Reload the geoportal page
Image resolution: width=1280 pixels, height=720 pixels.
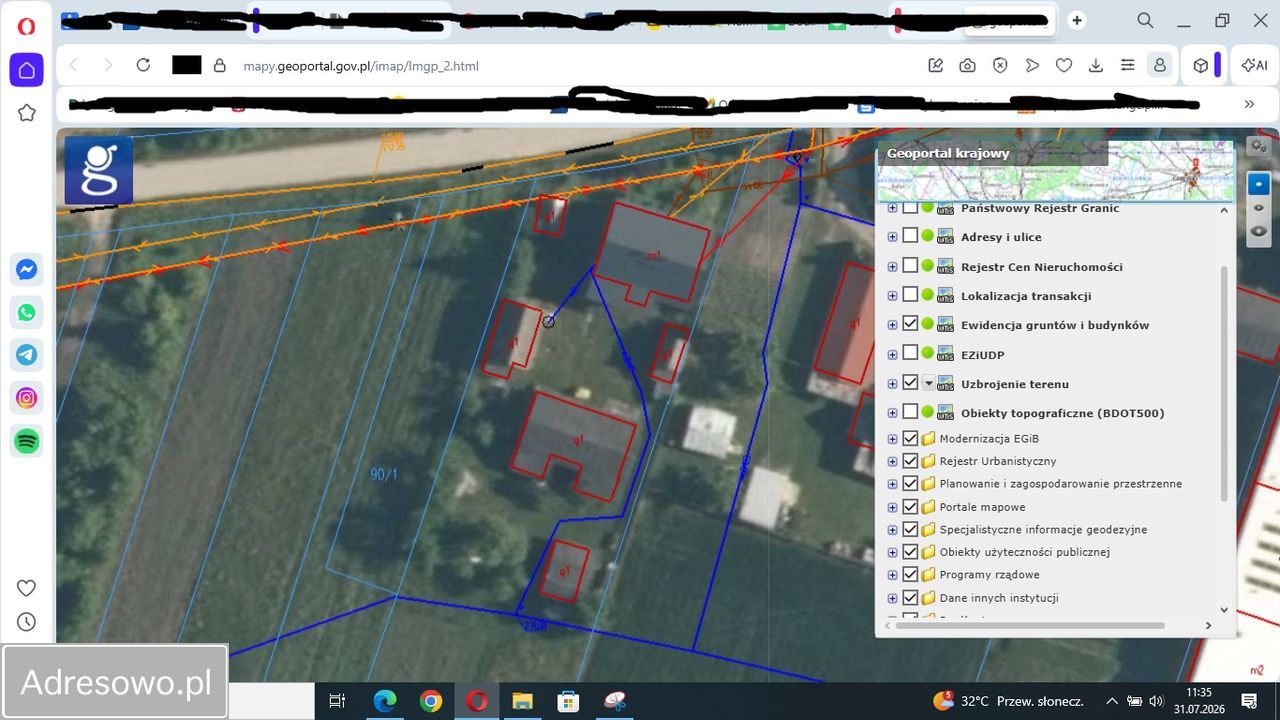click(143, 65)
